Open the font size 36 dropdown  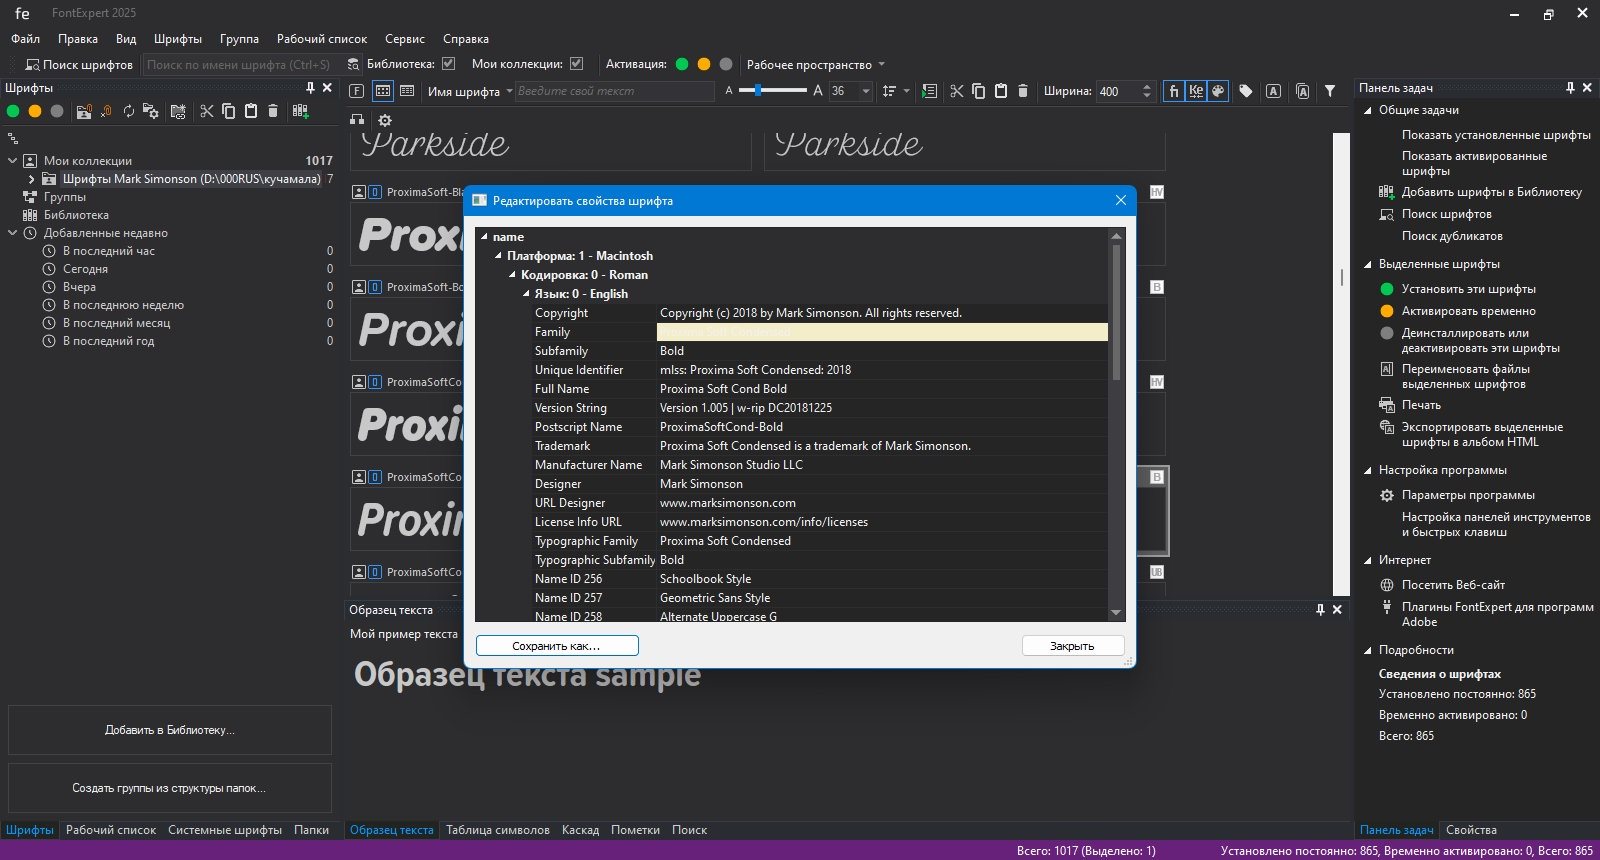(x=866, y=91)
